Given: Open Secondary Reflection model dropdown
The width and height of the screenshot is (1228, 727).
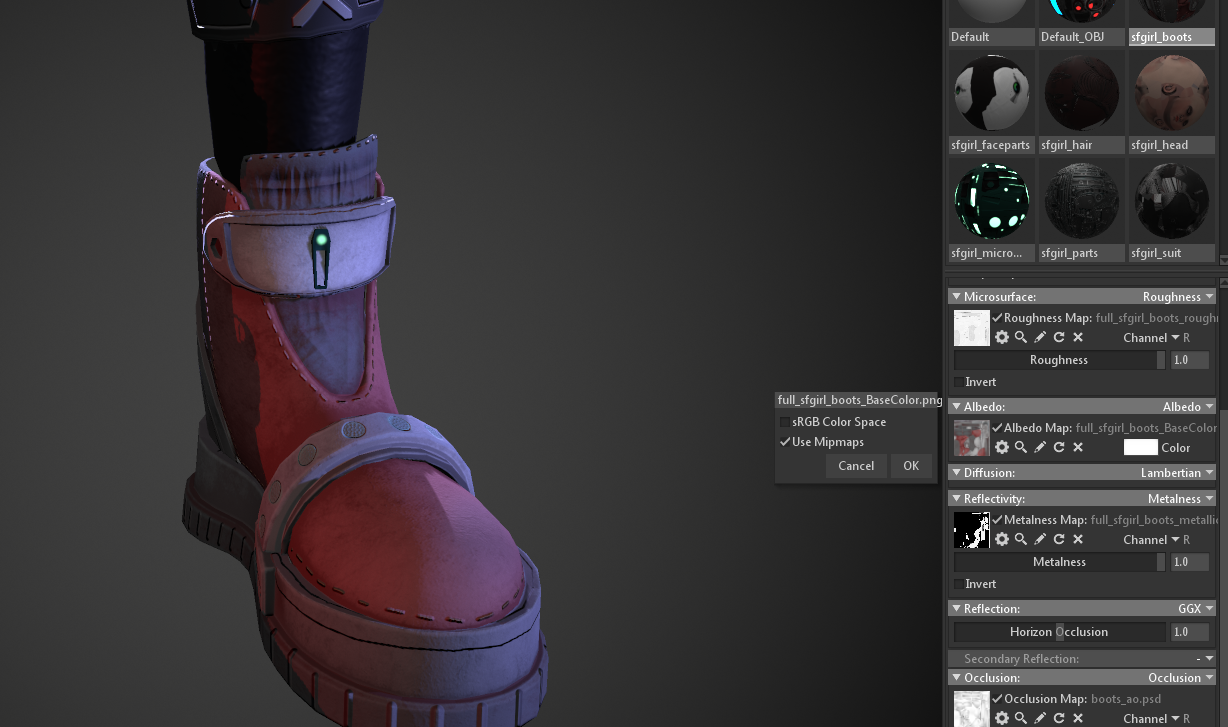Looking at the screenshot, I should click(x=1205, y=659).
